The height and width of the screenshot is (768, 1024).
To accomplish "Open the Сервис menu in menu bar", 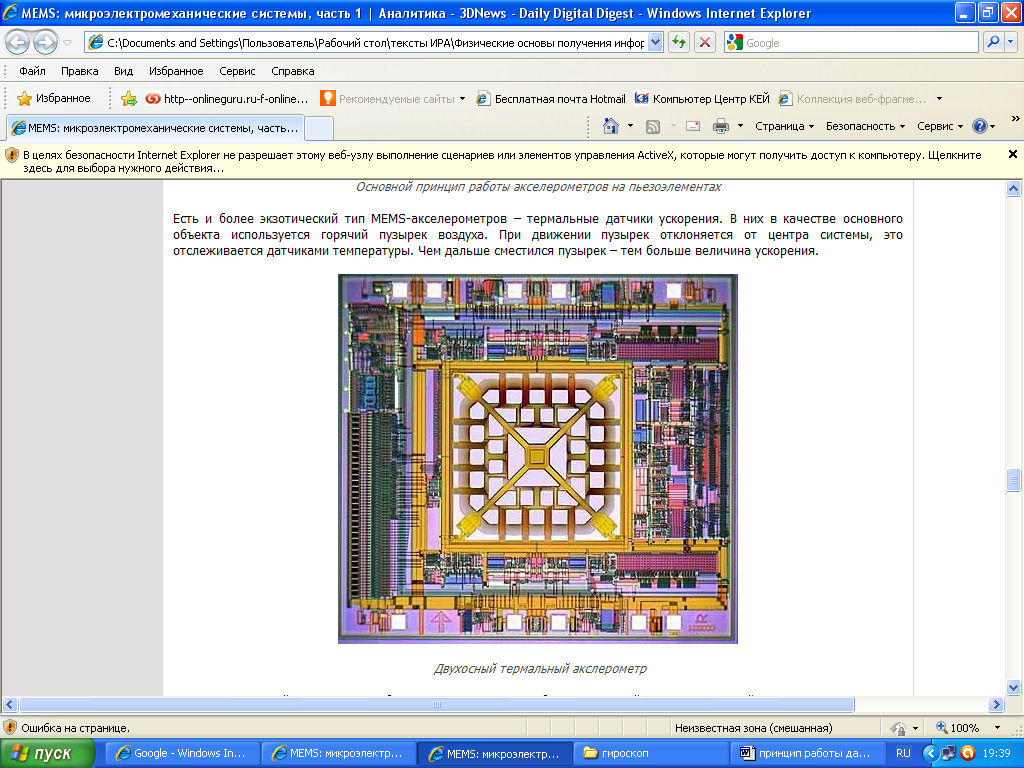I will pos(237,71).
